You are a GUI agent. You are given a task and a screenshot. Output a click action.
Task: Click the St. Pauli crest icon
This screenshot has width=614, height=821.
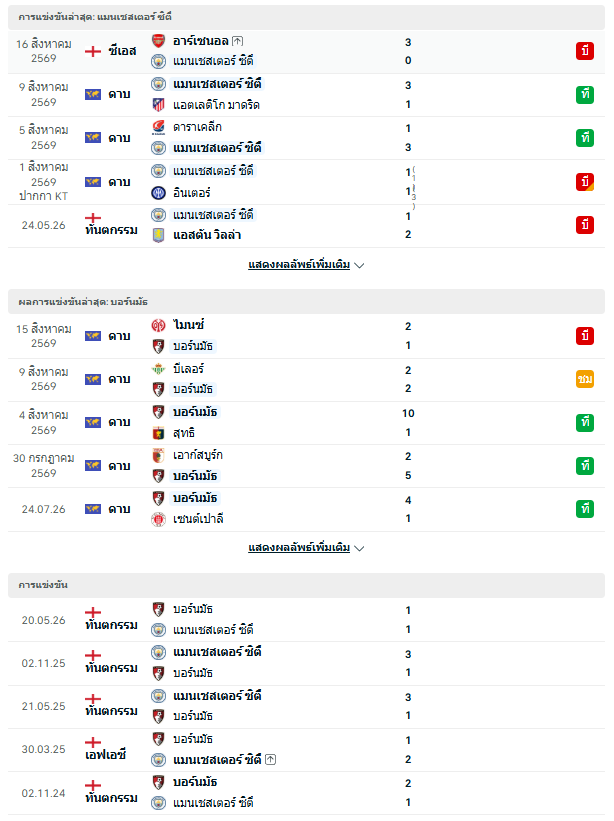(158, 519)
